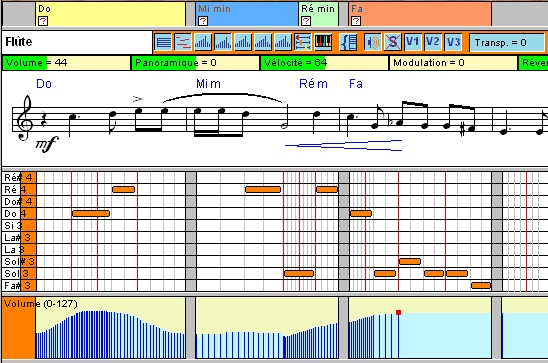The image size is (548, 363).
Task: Select the Do 4 note in the first measure
Action: 91,213
